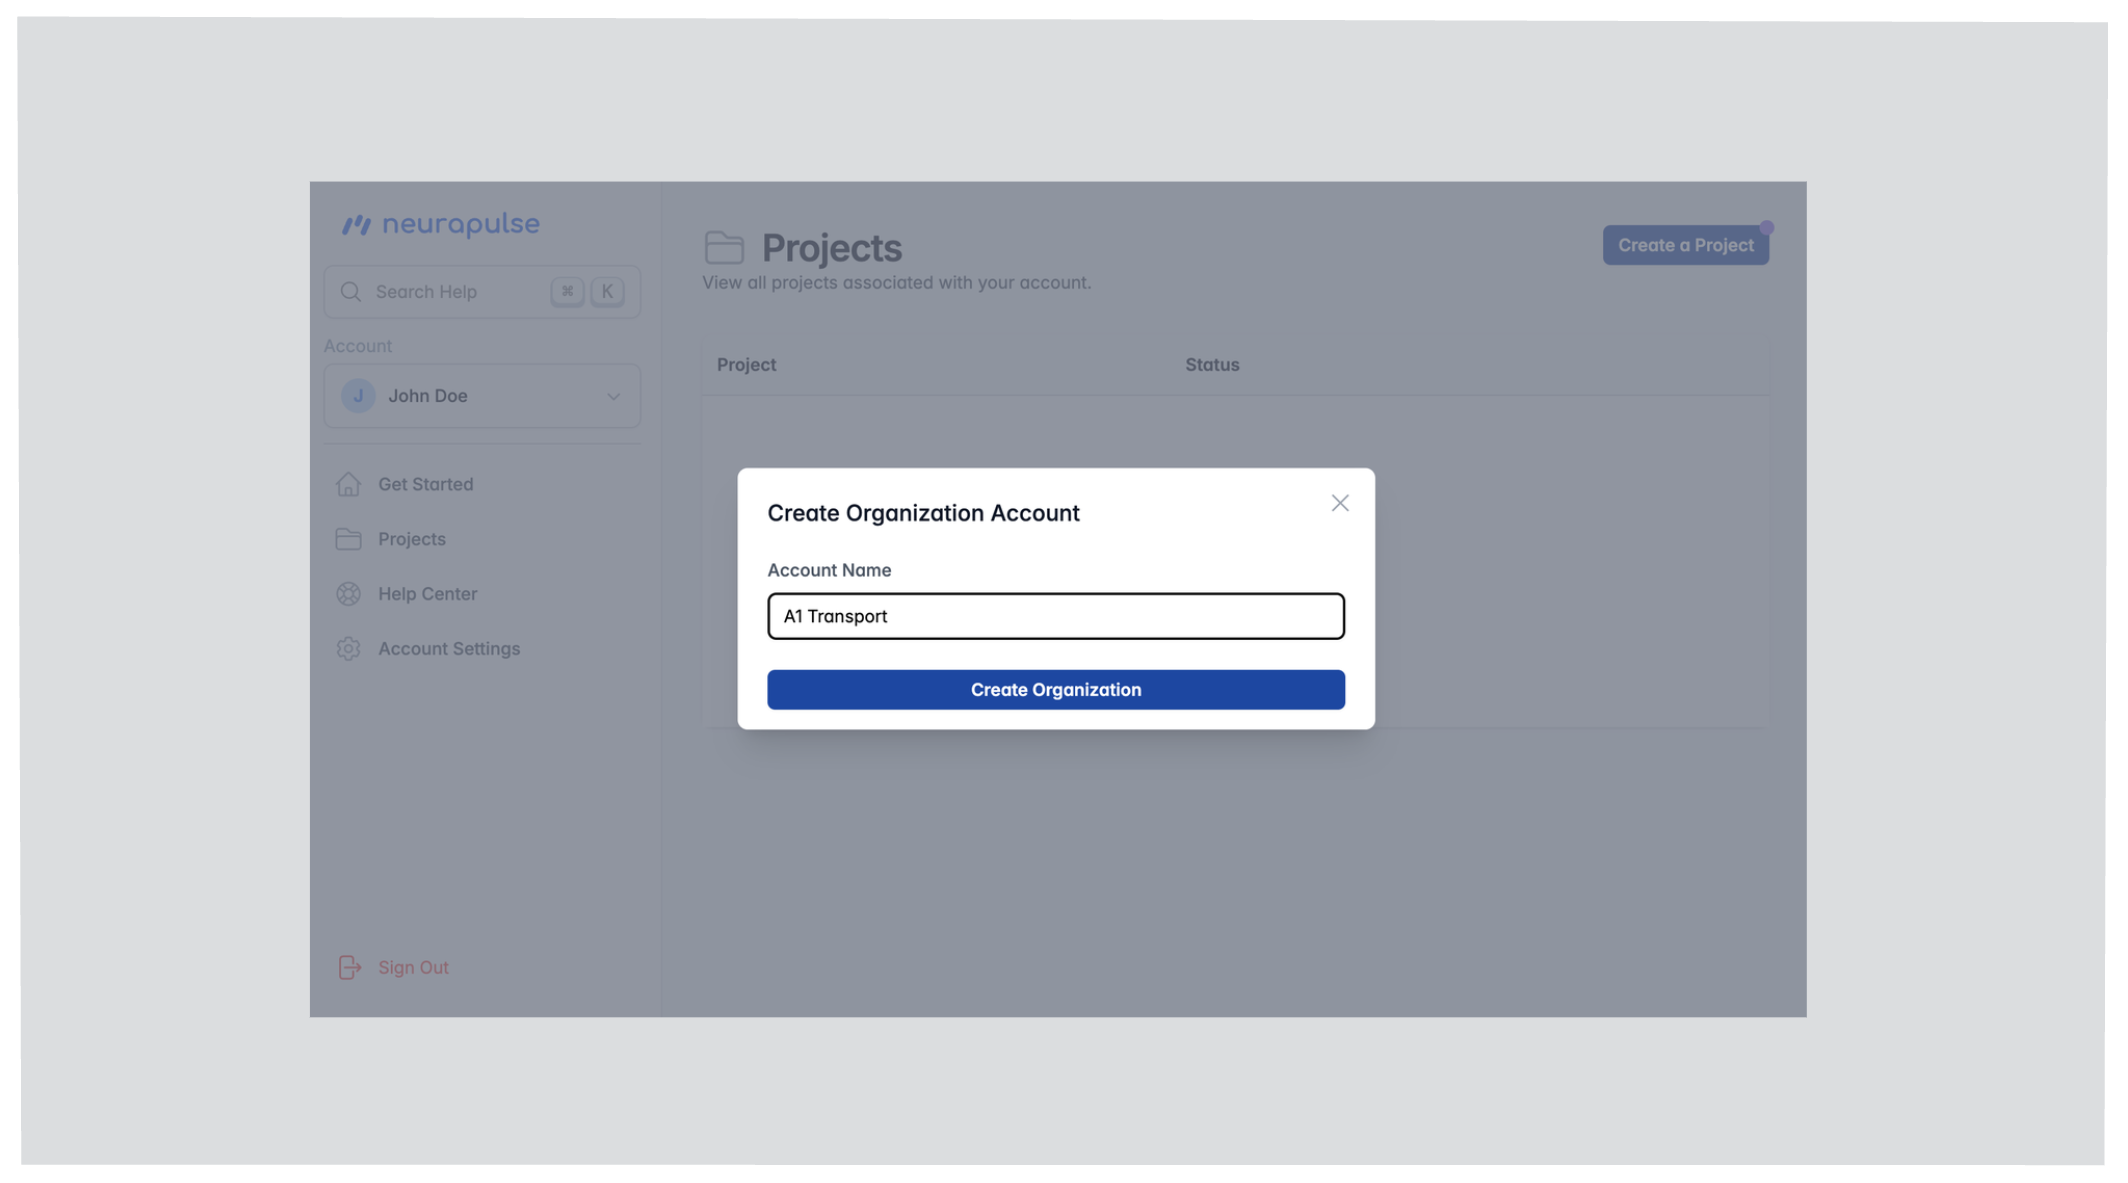Viewport: 2128px width, 1183px height.
Task: Click the Search Help field
Action: click(x=455, y=292)
